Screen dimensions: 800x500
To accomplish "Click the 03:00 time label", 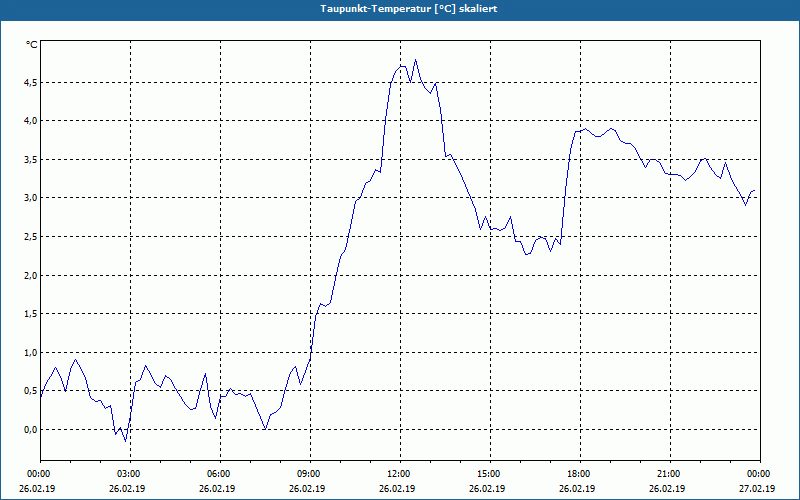I will tap(130, 474).
